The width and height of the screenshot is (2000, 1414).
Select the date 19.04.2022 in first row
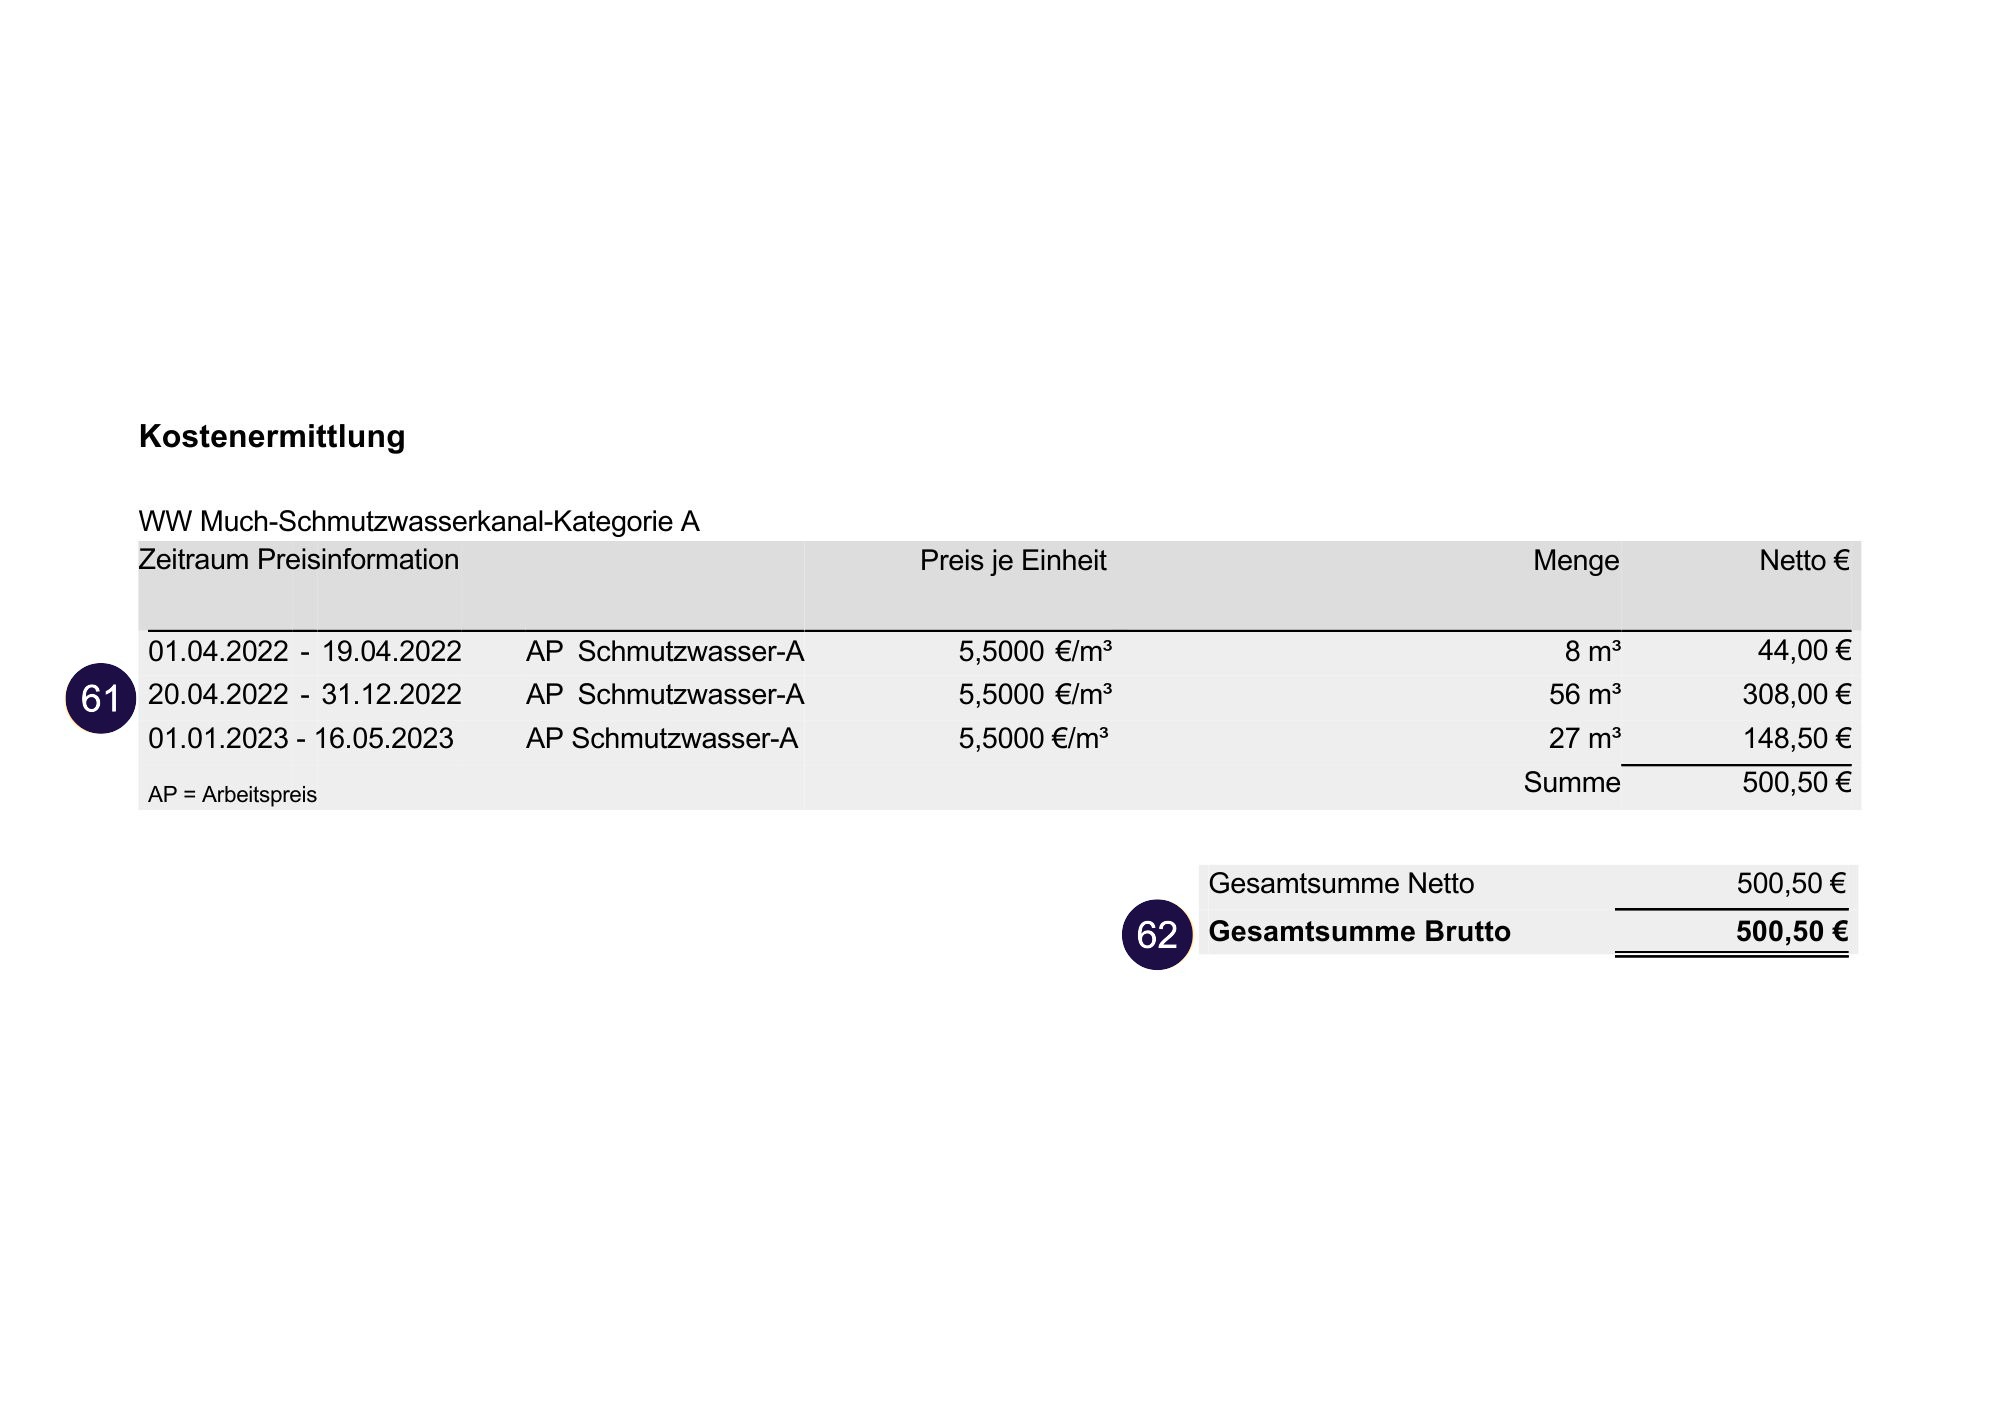tap(391, 652)
